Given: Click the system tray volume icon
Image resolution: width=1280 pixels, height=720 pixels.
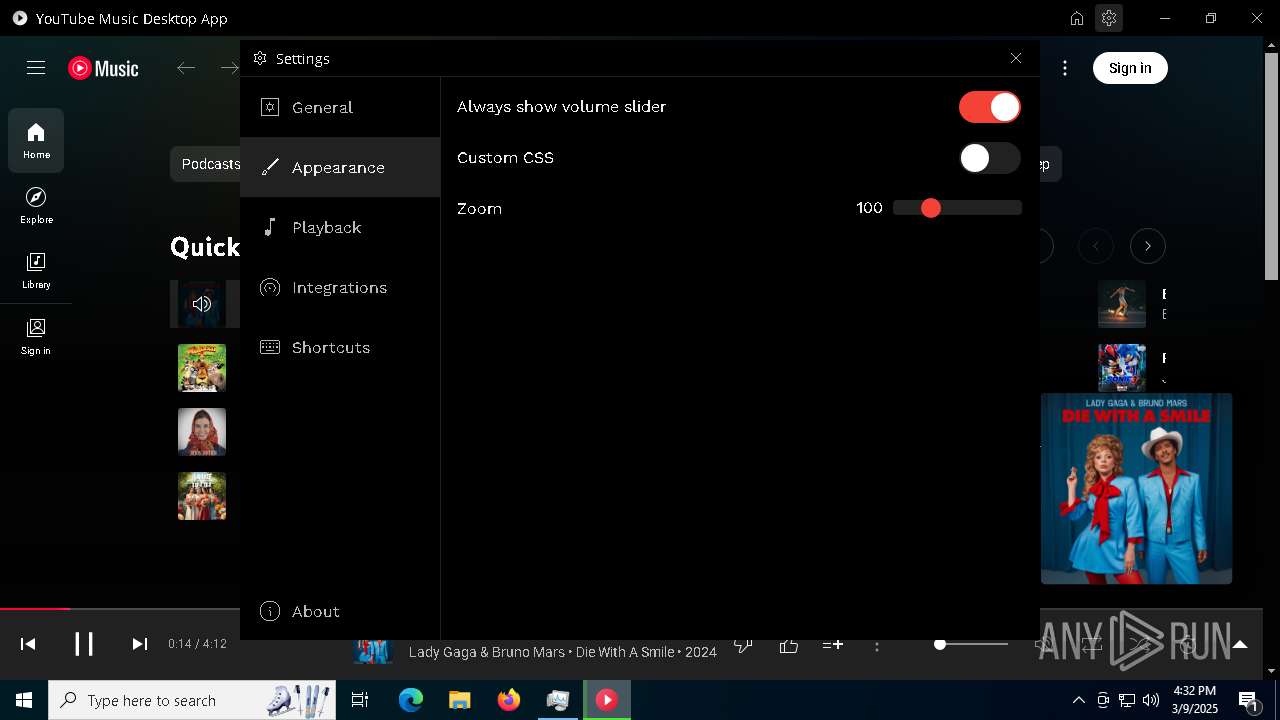Looking at the screenshot, I should [1151, 700].
